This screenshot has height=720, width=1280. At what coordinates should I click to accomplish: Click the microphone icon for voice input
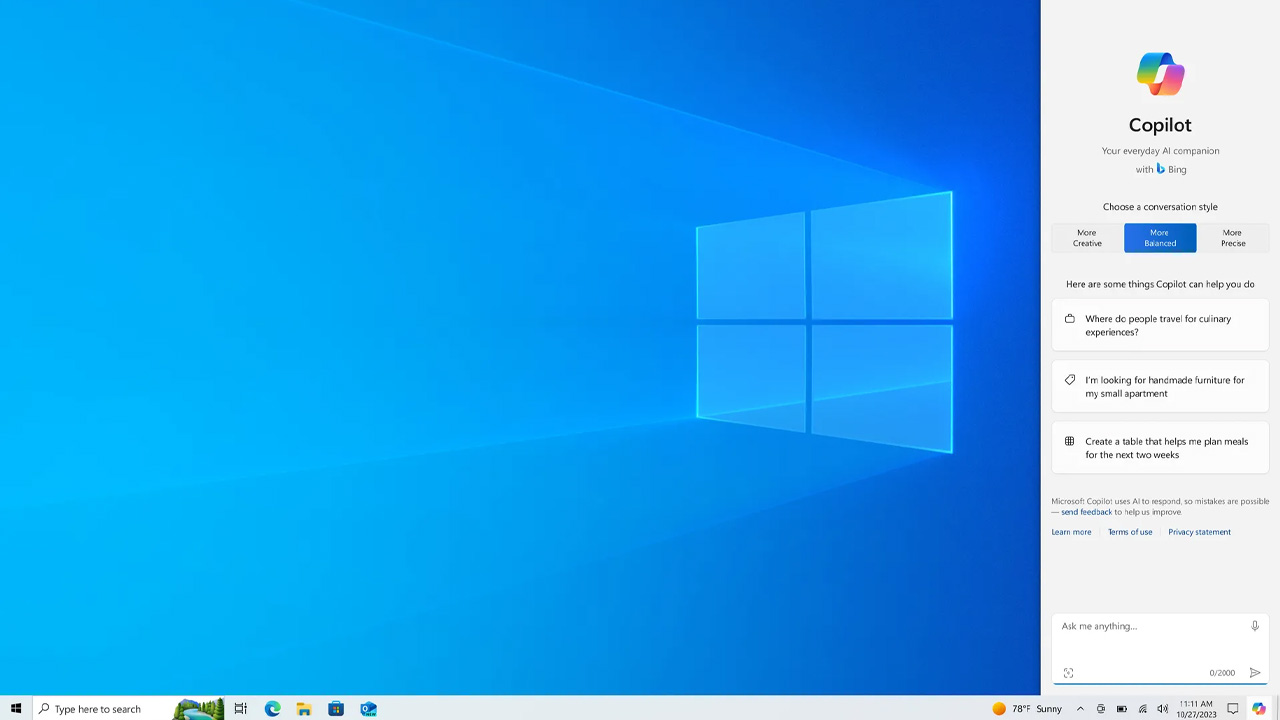click(1255, 625)
